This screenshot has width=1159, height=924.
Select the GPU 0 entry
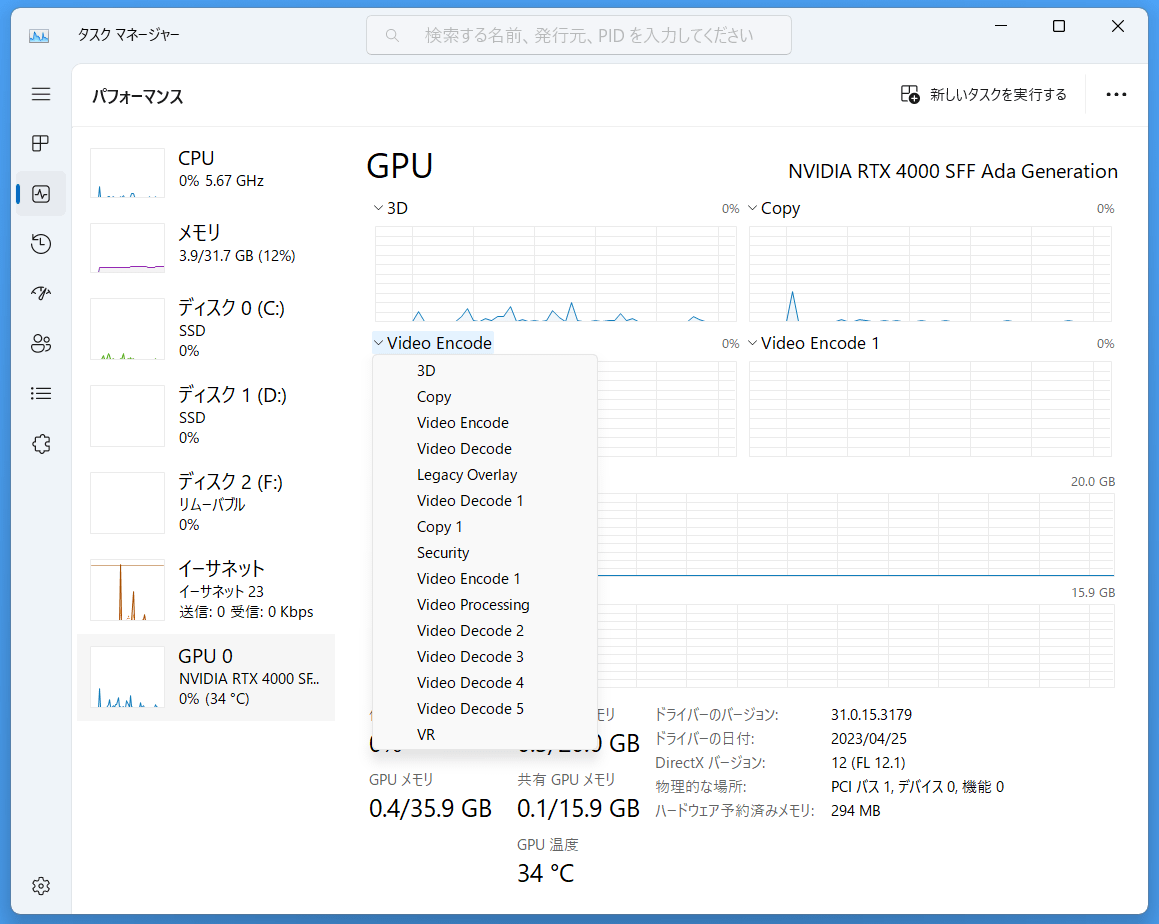(x=205, y=677)
